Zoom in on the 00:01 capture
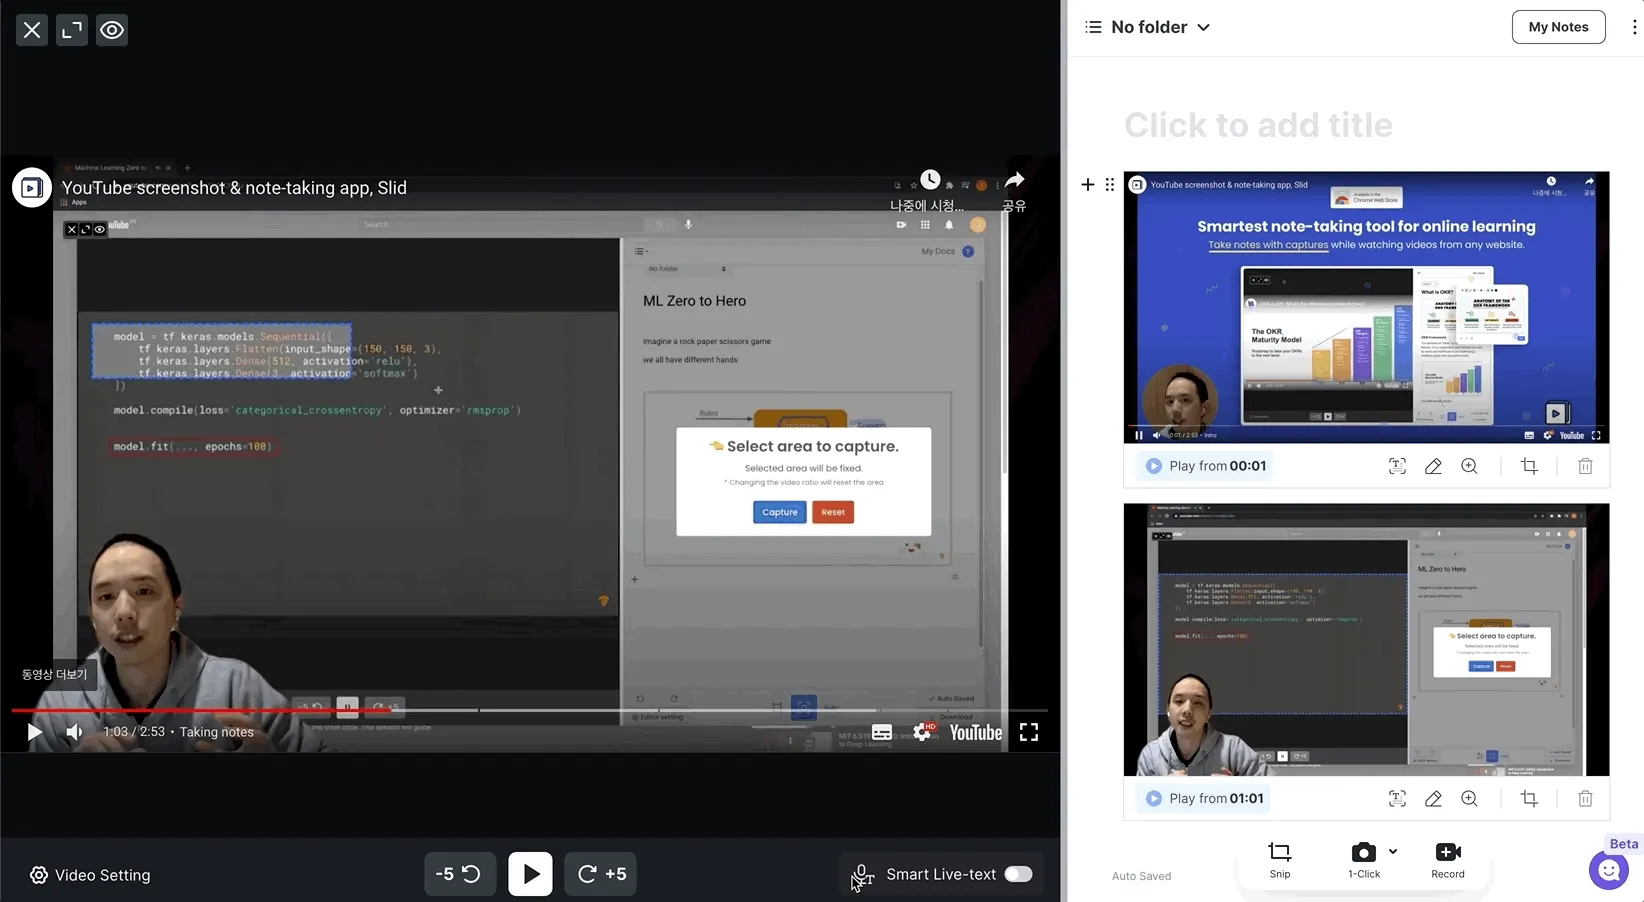Screen dimensions: 1644x902 coord(1469,466)
